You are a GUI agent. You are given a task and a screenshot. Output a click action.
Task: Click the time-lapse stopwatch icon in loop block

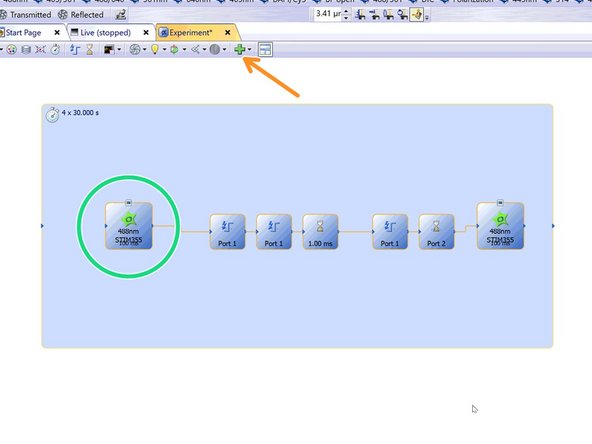[52, 114]
